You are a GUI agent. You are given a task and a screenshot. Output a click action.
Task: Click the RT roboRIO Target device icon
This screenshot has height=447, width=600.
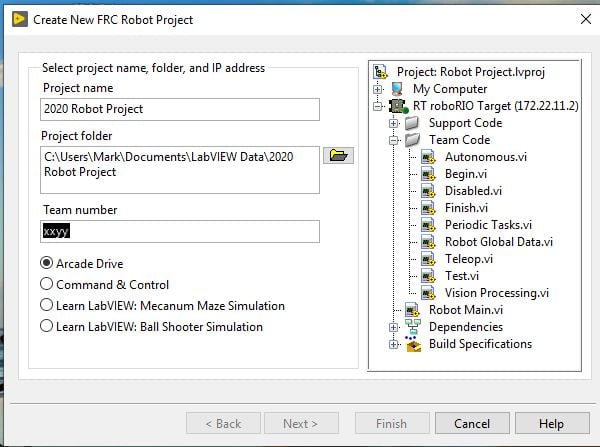[x=398, y=106]
